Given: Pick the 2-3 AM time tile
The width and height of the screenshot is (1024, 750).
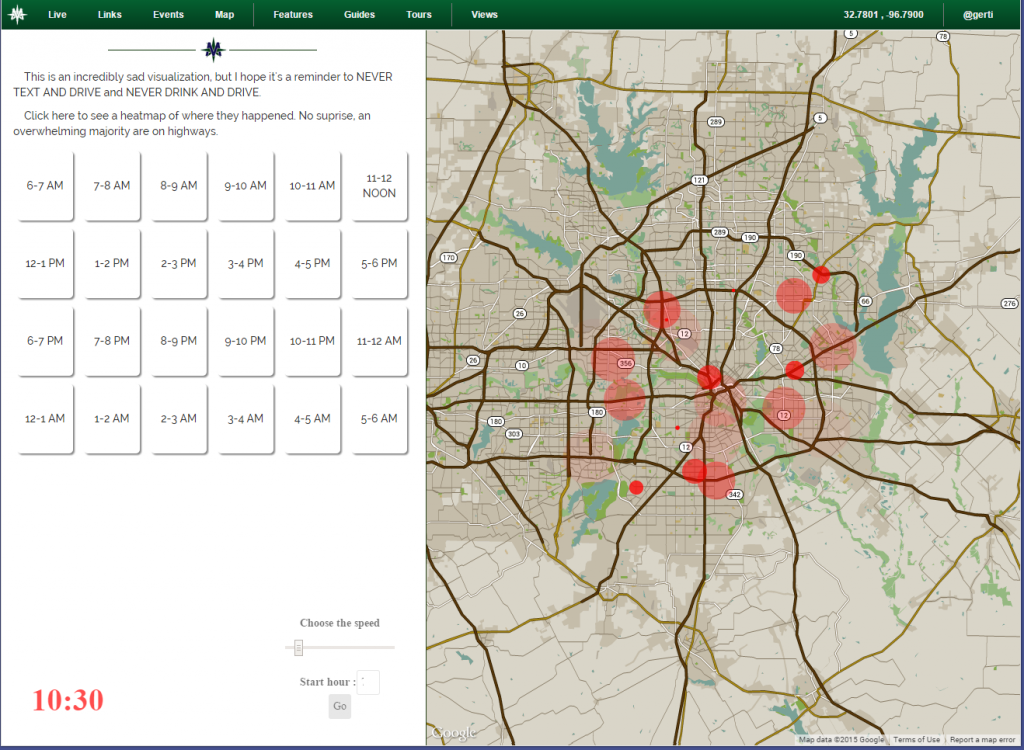Looking at the screenshot, I should coord(178,419).
